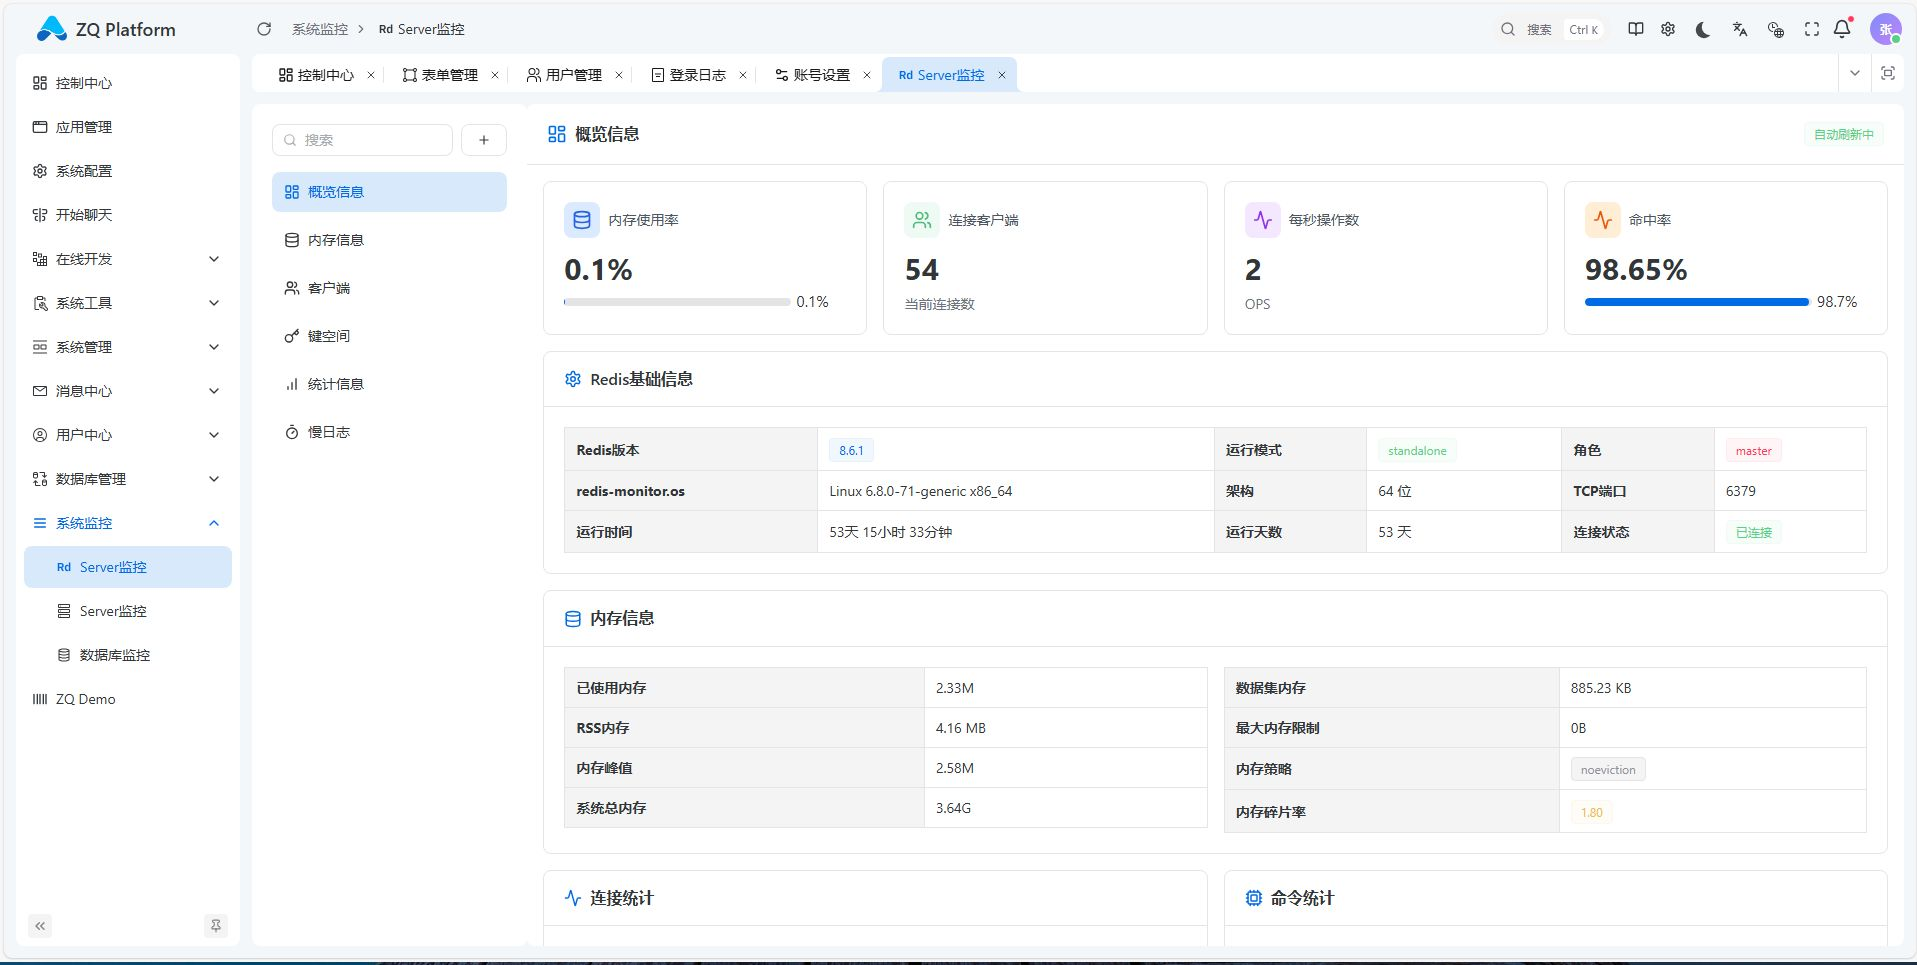Close the 用户管理 tab
The width and height of the screenshot is (1917, 965).
[619, 75]
